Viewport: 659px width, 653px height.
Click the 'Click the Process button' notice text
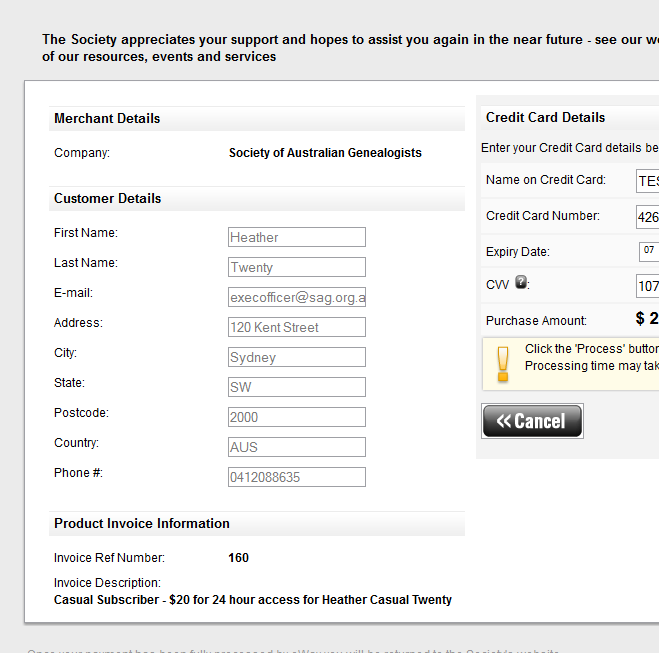coord(592,357)
